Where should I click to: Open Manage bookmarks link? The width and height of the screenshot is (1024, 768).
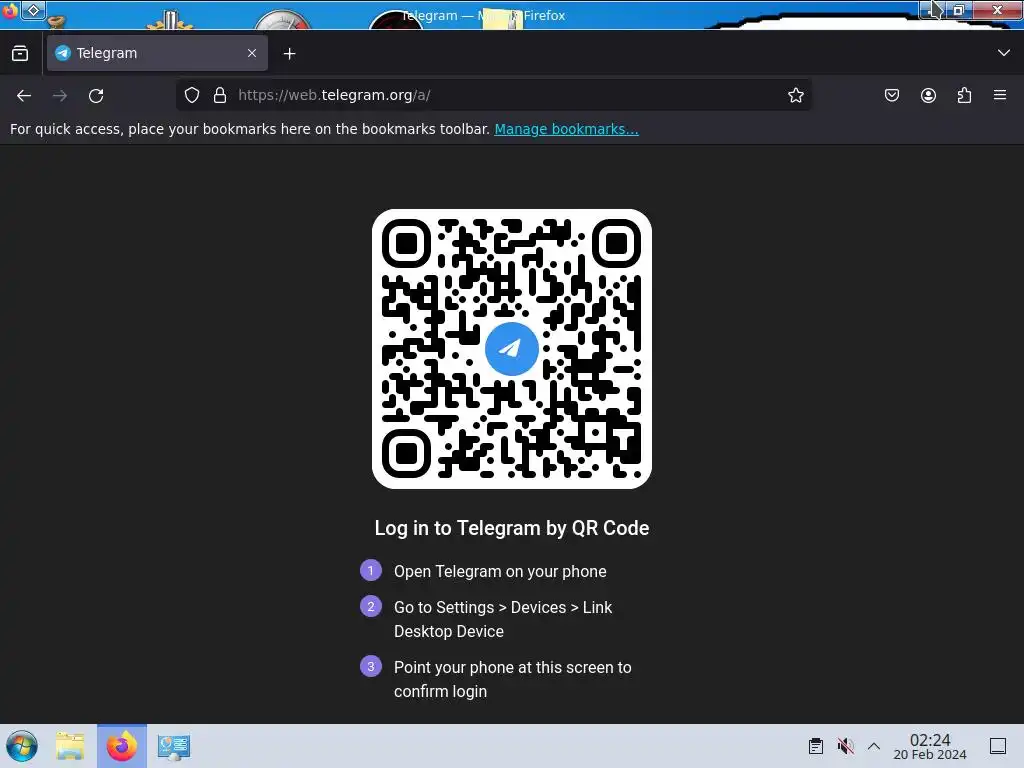coord(566,129)
